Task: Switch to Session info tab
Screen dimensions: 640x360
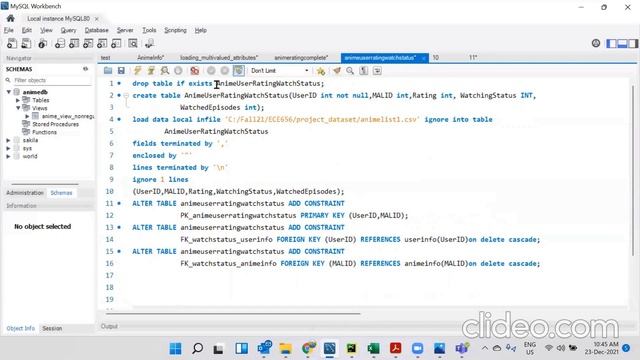Action: click(52, 328)
